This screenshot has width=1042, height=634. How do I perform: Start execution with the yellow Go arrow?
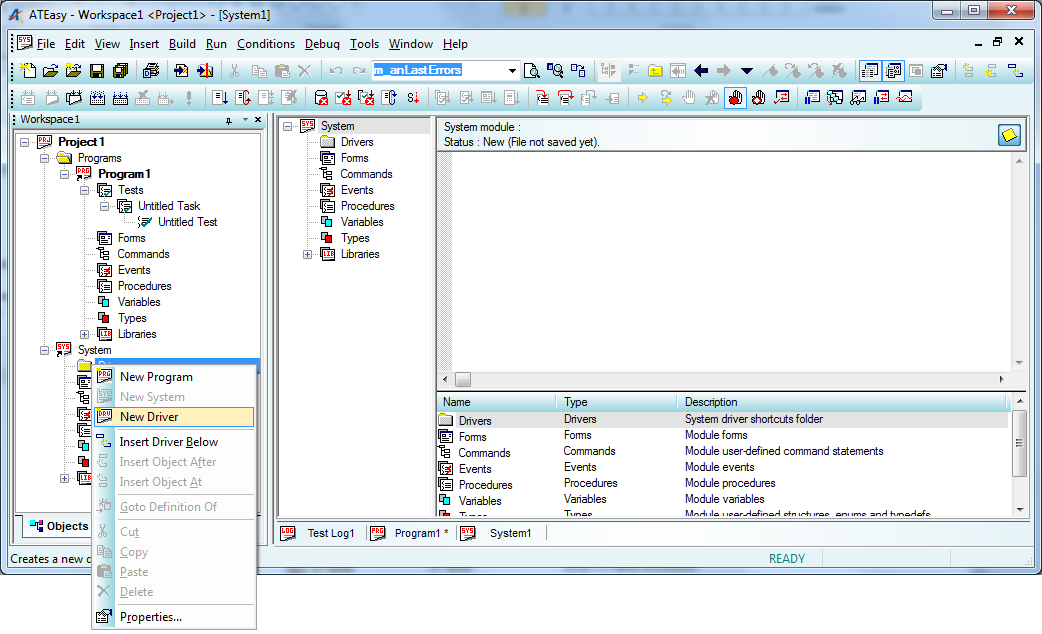[641, 97]
